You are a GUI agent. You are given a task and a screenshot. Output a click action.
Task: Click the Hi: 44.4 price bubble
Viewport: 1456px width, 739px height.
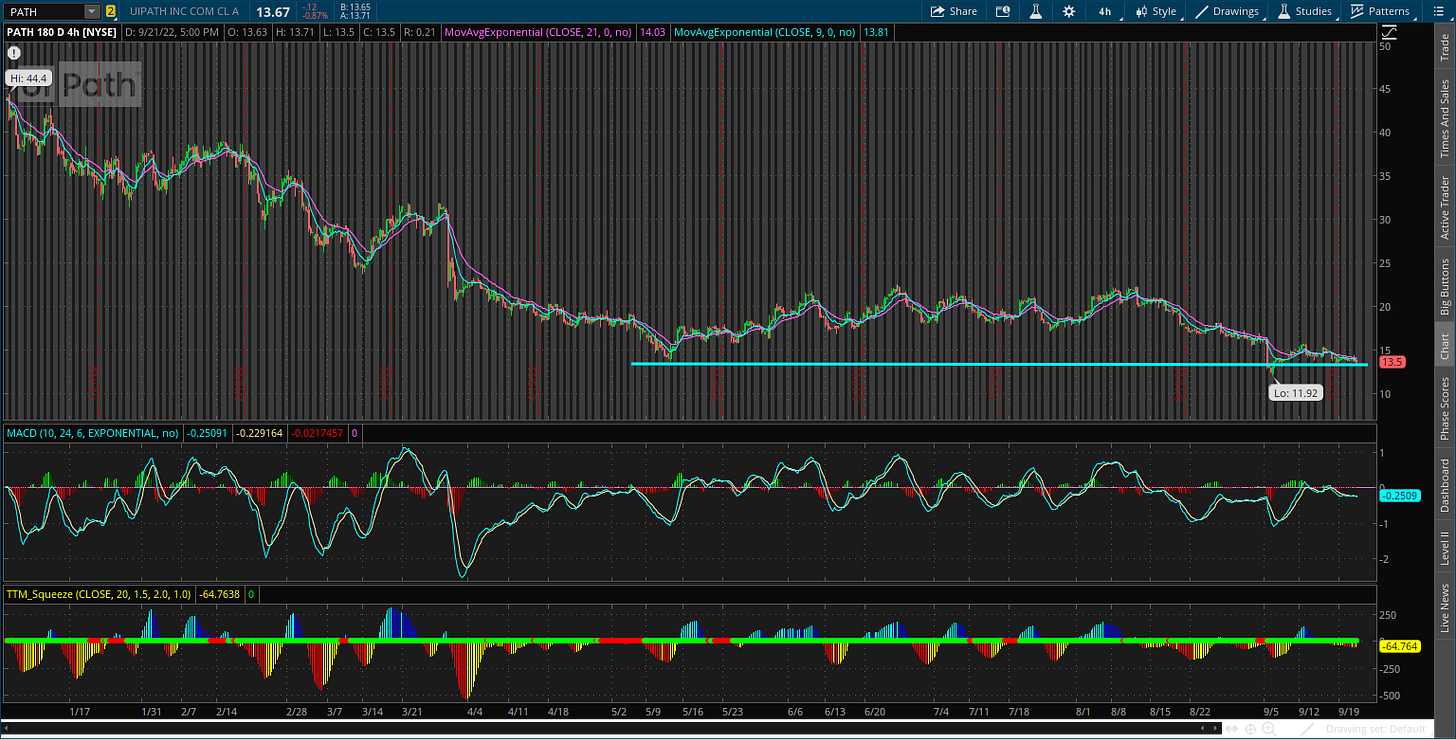28,78
